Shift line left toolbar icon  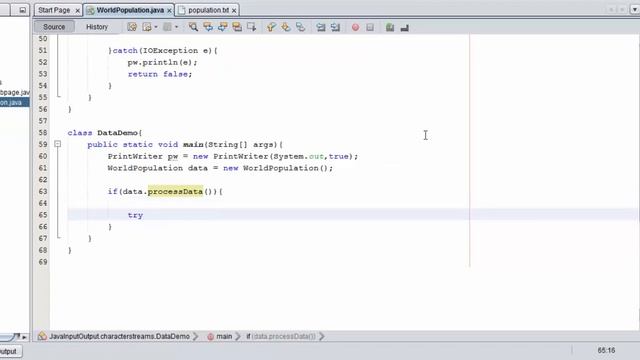[321, 27]
